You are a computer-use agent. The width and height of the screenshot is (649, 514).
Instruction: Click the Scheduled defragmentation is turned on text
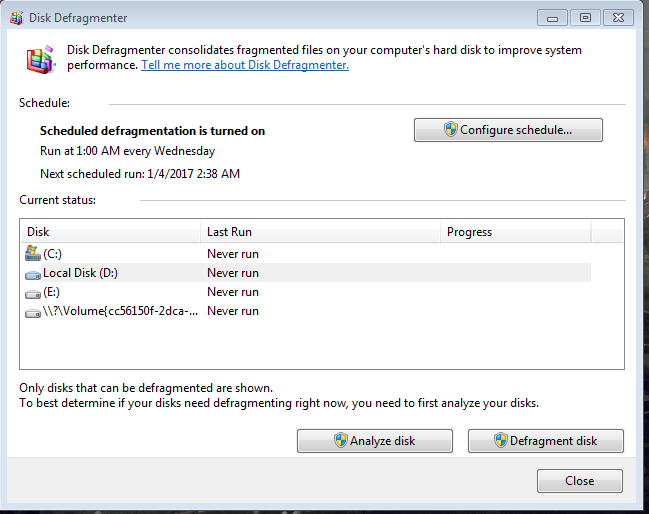point(152,131)
